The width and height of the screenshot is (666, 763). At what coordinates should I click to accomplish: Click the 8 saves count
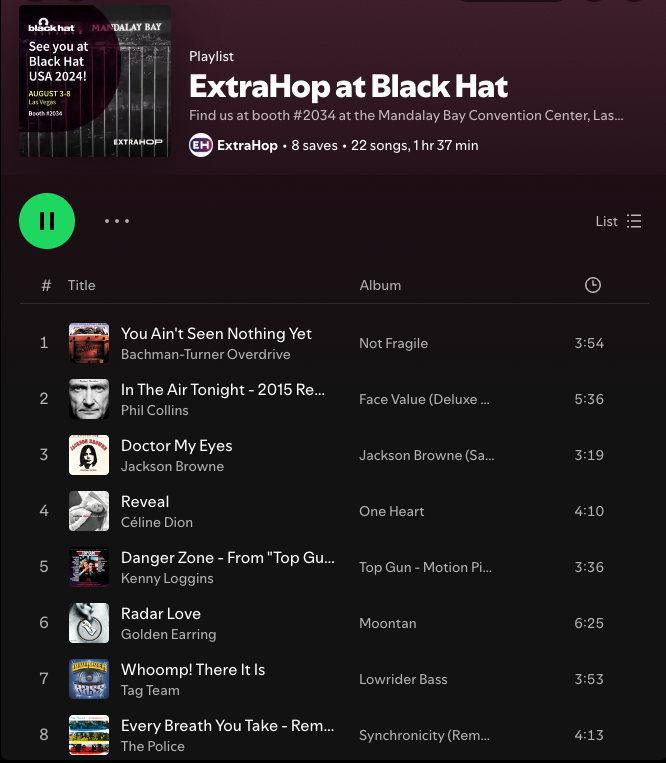tap(314, 145)
